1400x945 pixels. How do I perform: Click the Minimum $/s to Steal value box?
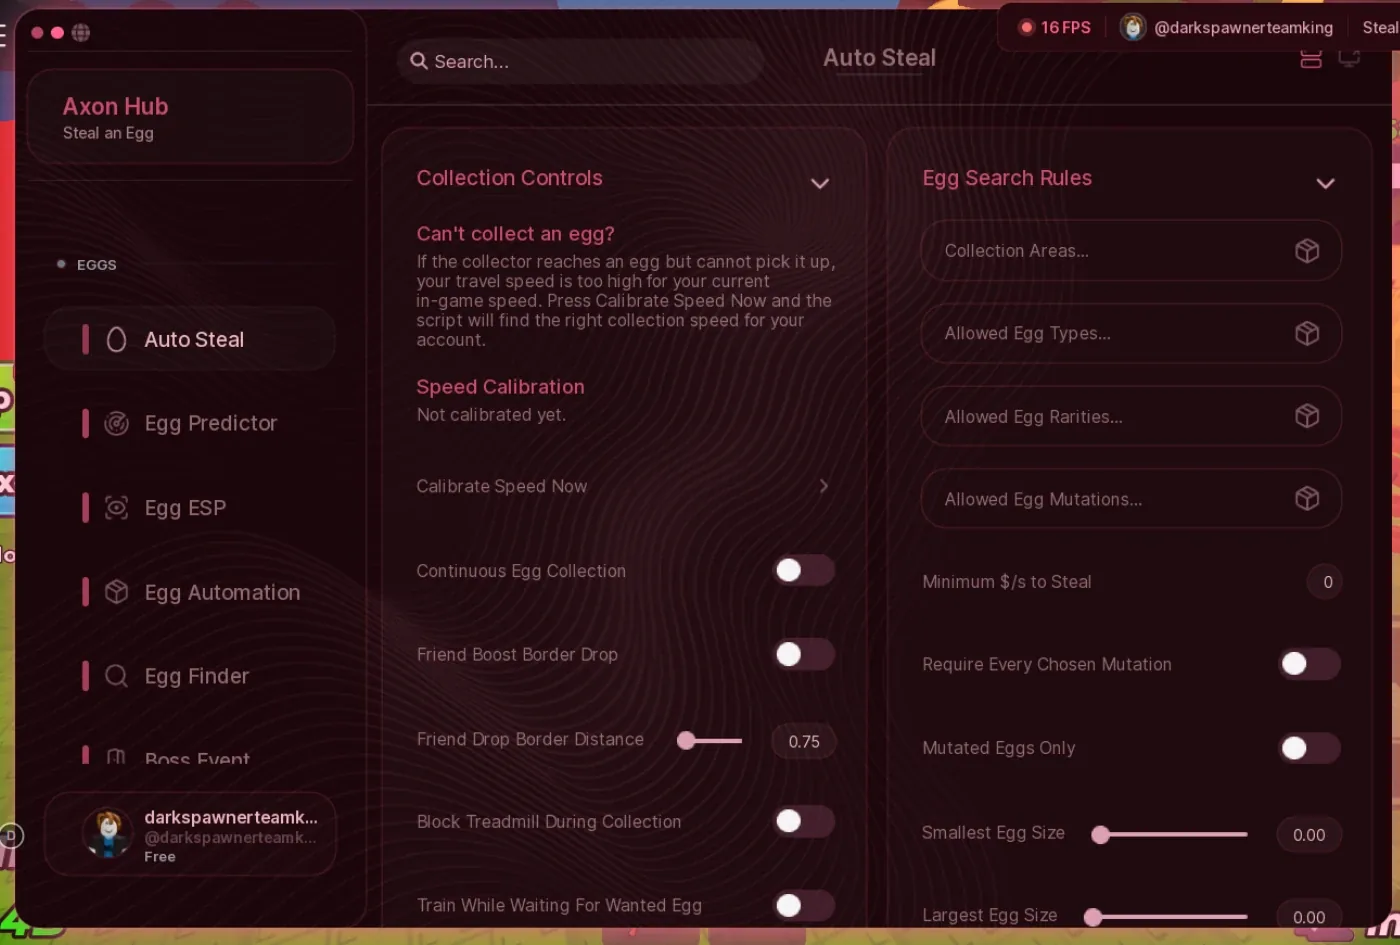pyautogui.click(x=1325, y=582)
